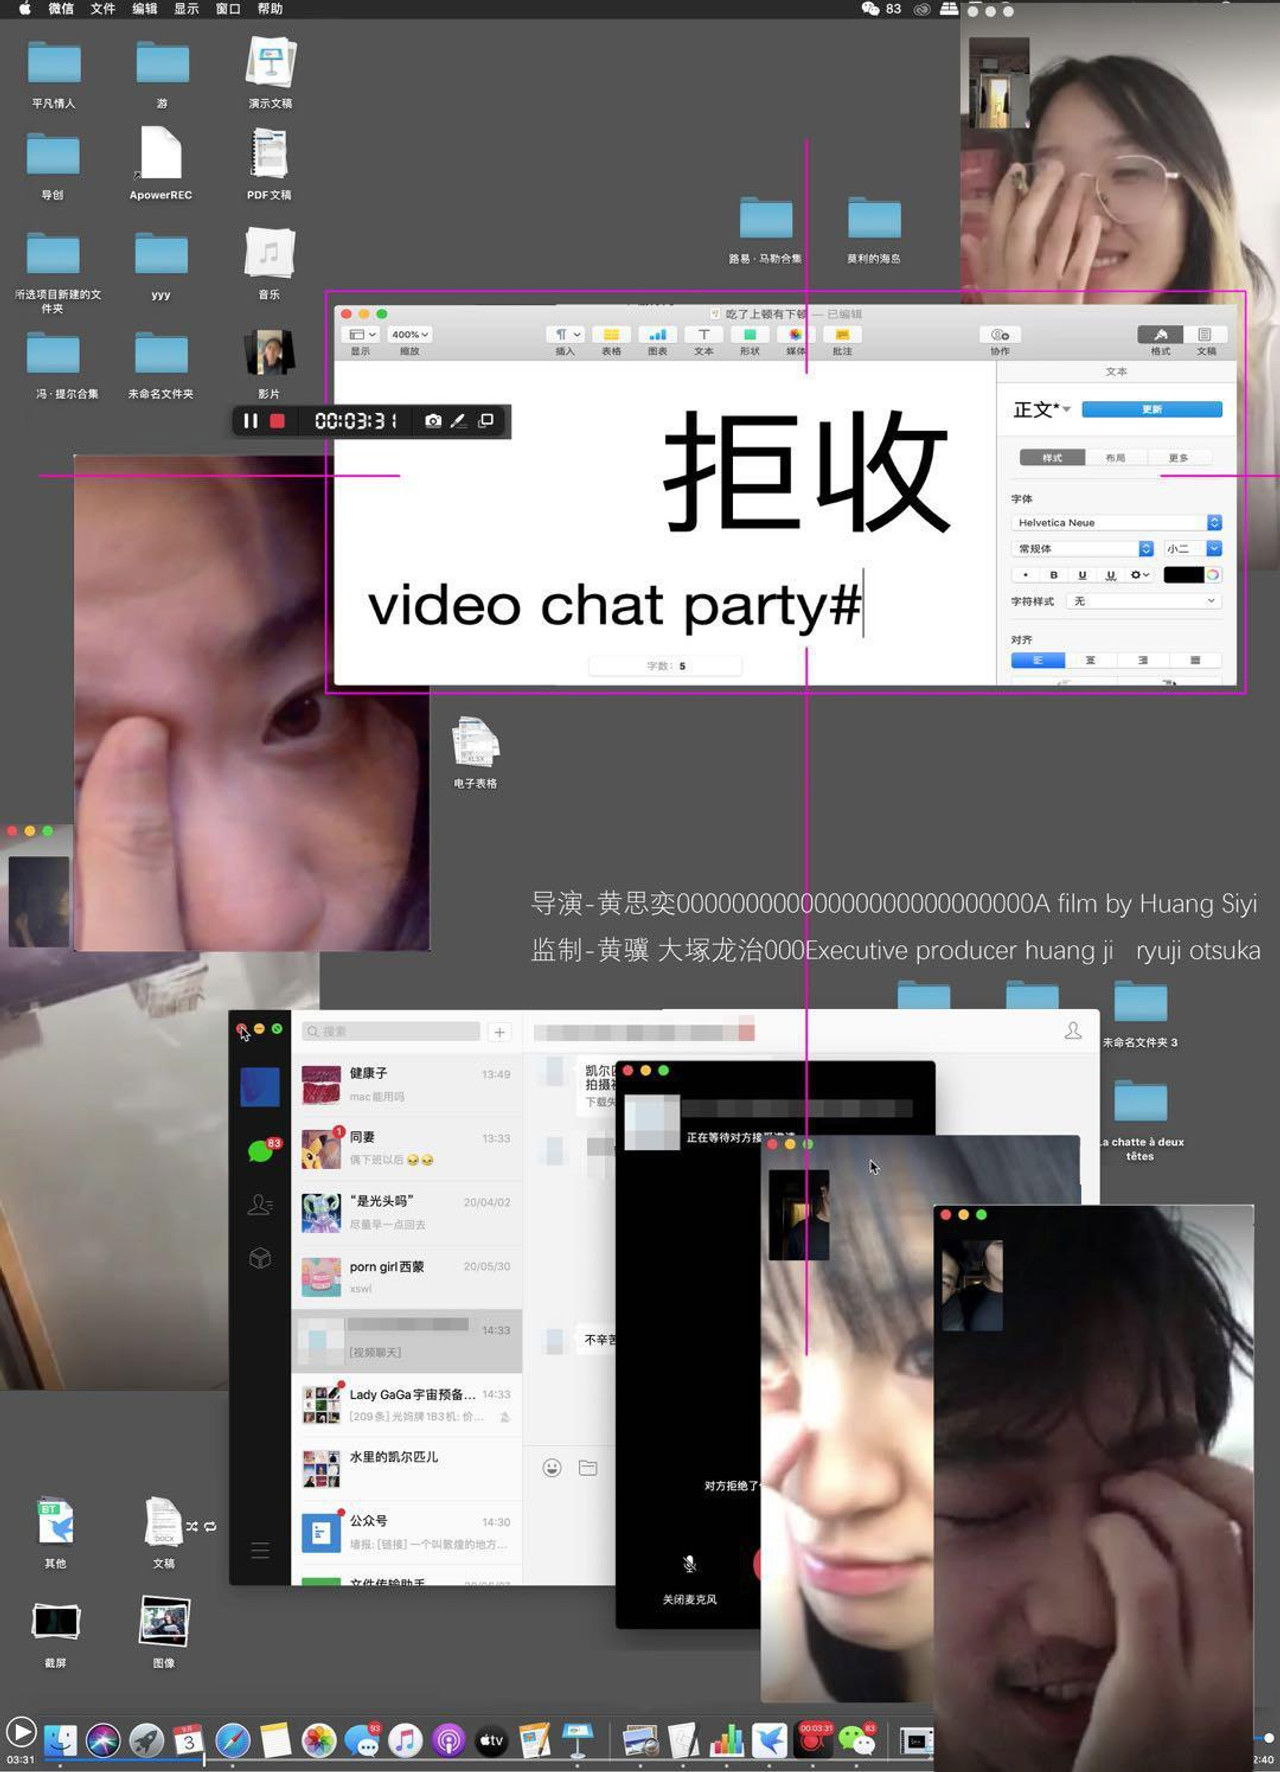1280x1772 pixels.
Task: Select center text alignment in Pages
Action: (x=1090, y=660)
